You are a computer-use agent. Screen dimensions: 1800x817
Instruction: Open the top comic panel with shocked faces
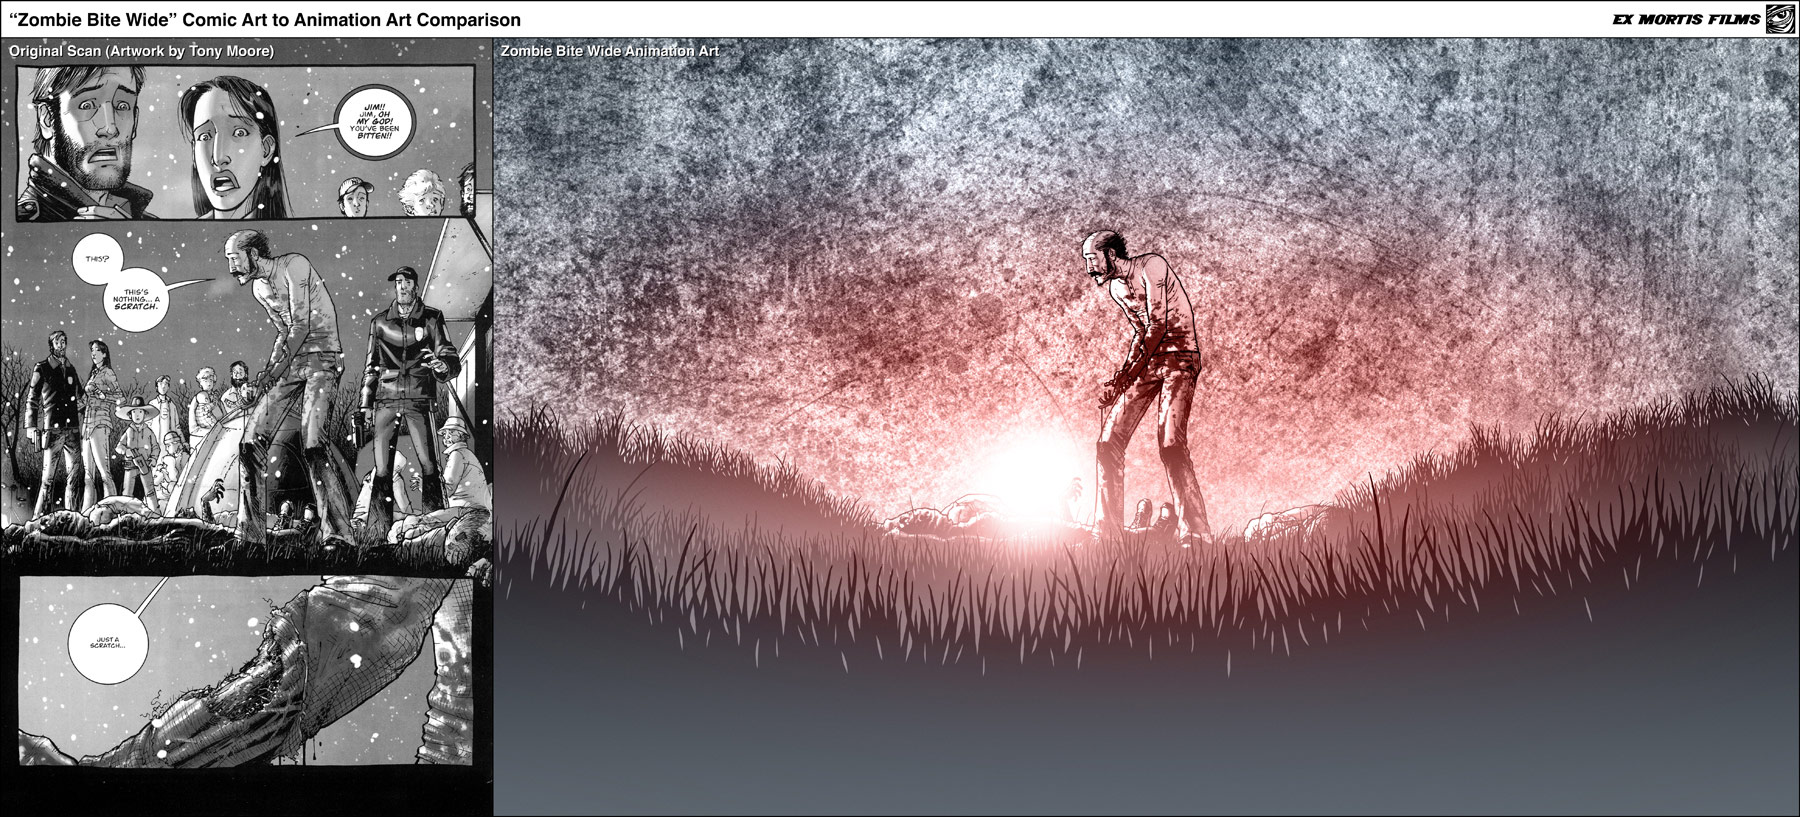(245, 142)
